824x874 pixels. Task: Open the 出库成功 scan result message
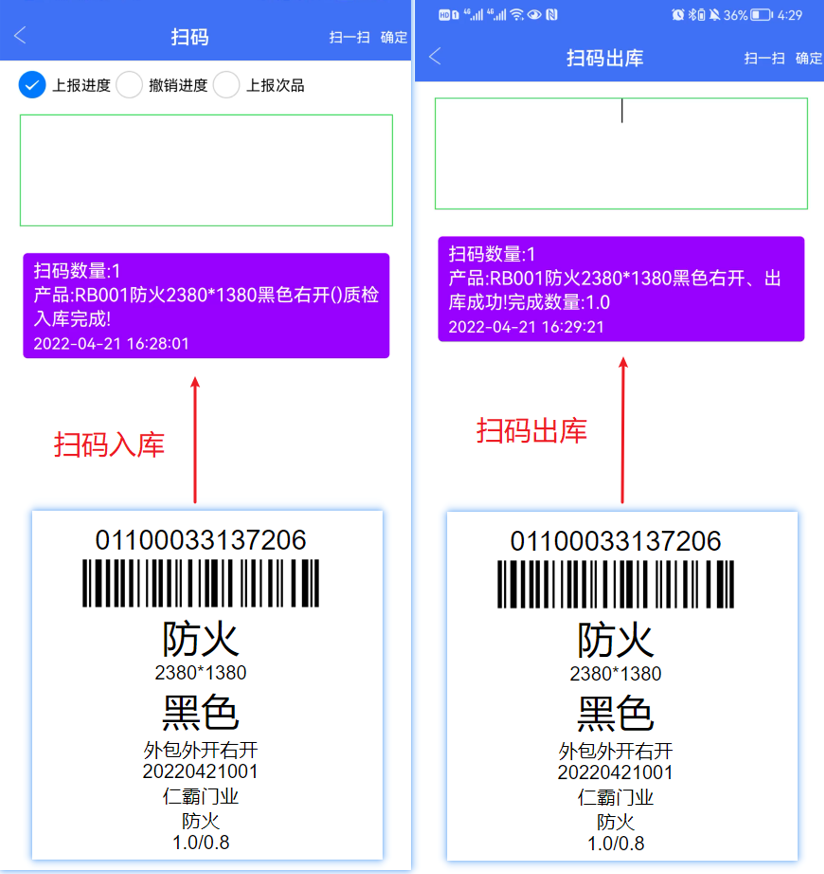click(621, 289)
